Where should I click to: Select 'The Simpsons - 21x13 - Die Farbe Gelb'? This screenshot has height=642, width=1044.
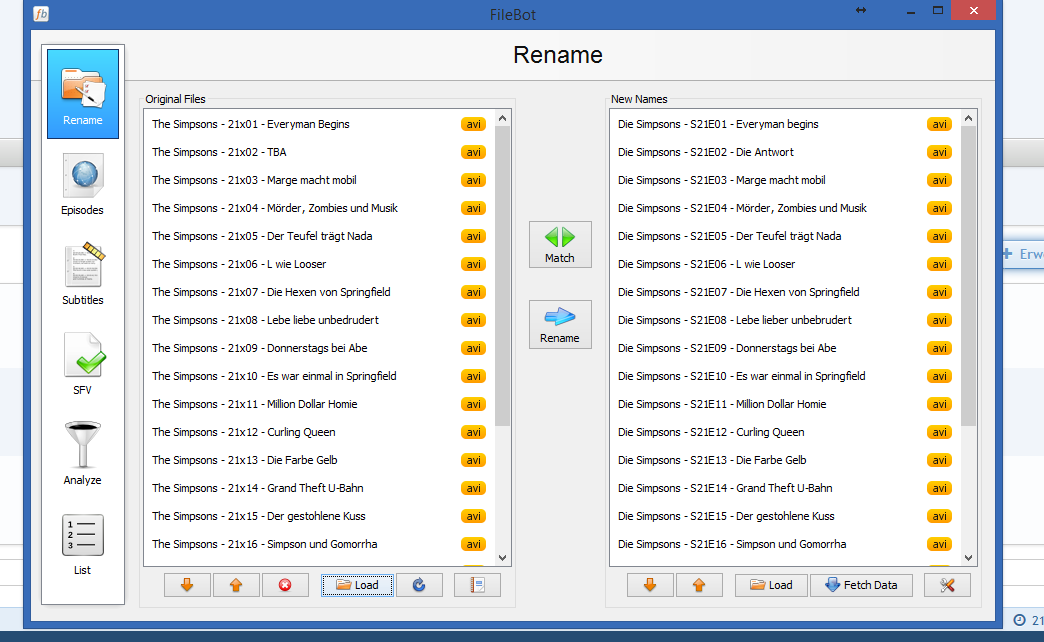(x=320, y=460)
